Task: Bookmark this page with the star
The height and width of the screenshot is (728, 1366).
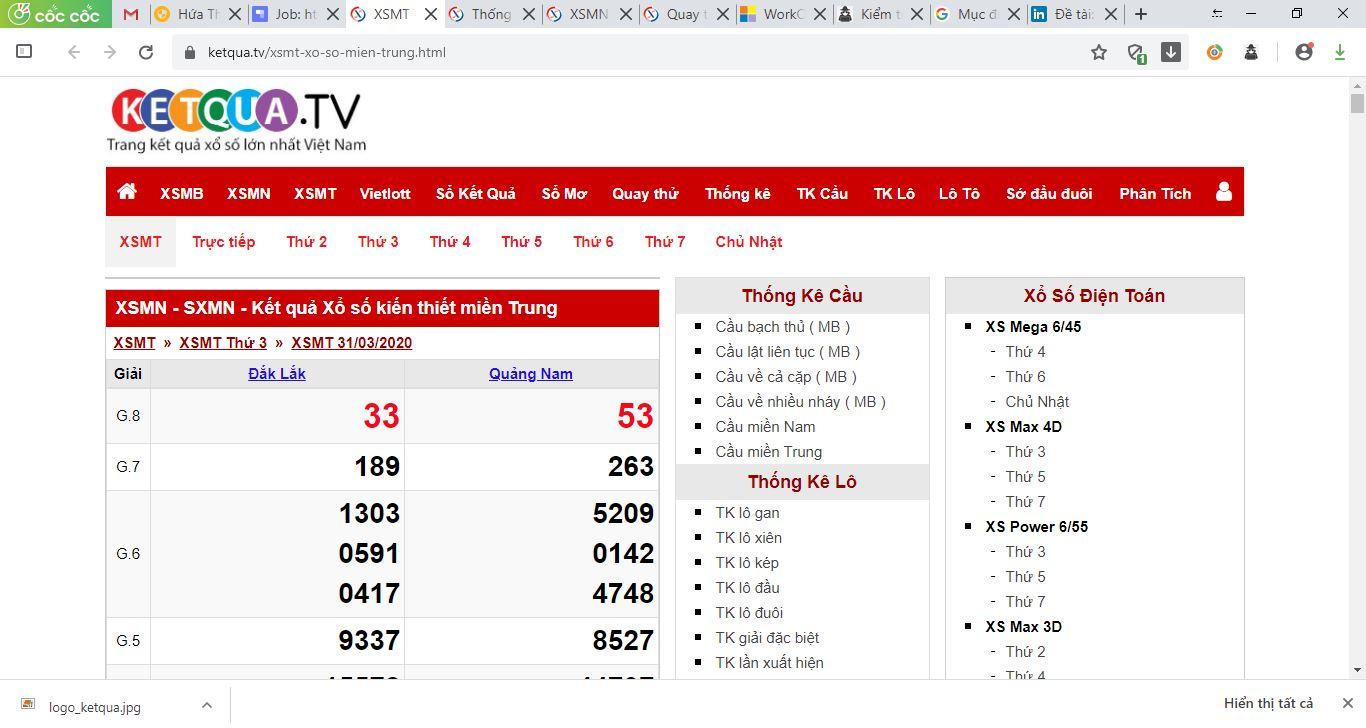Action: click(1099, 52)
